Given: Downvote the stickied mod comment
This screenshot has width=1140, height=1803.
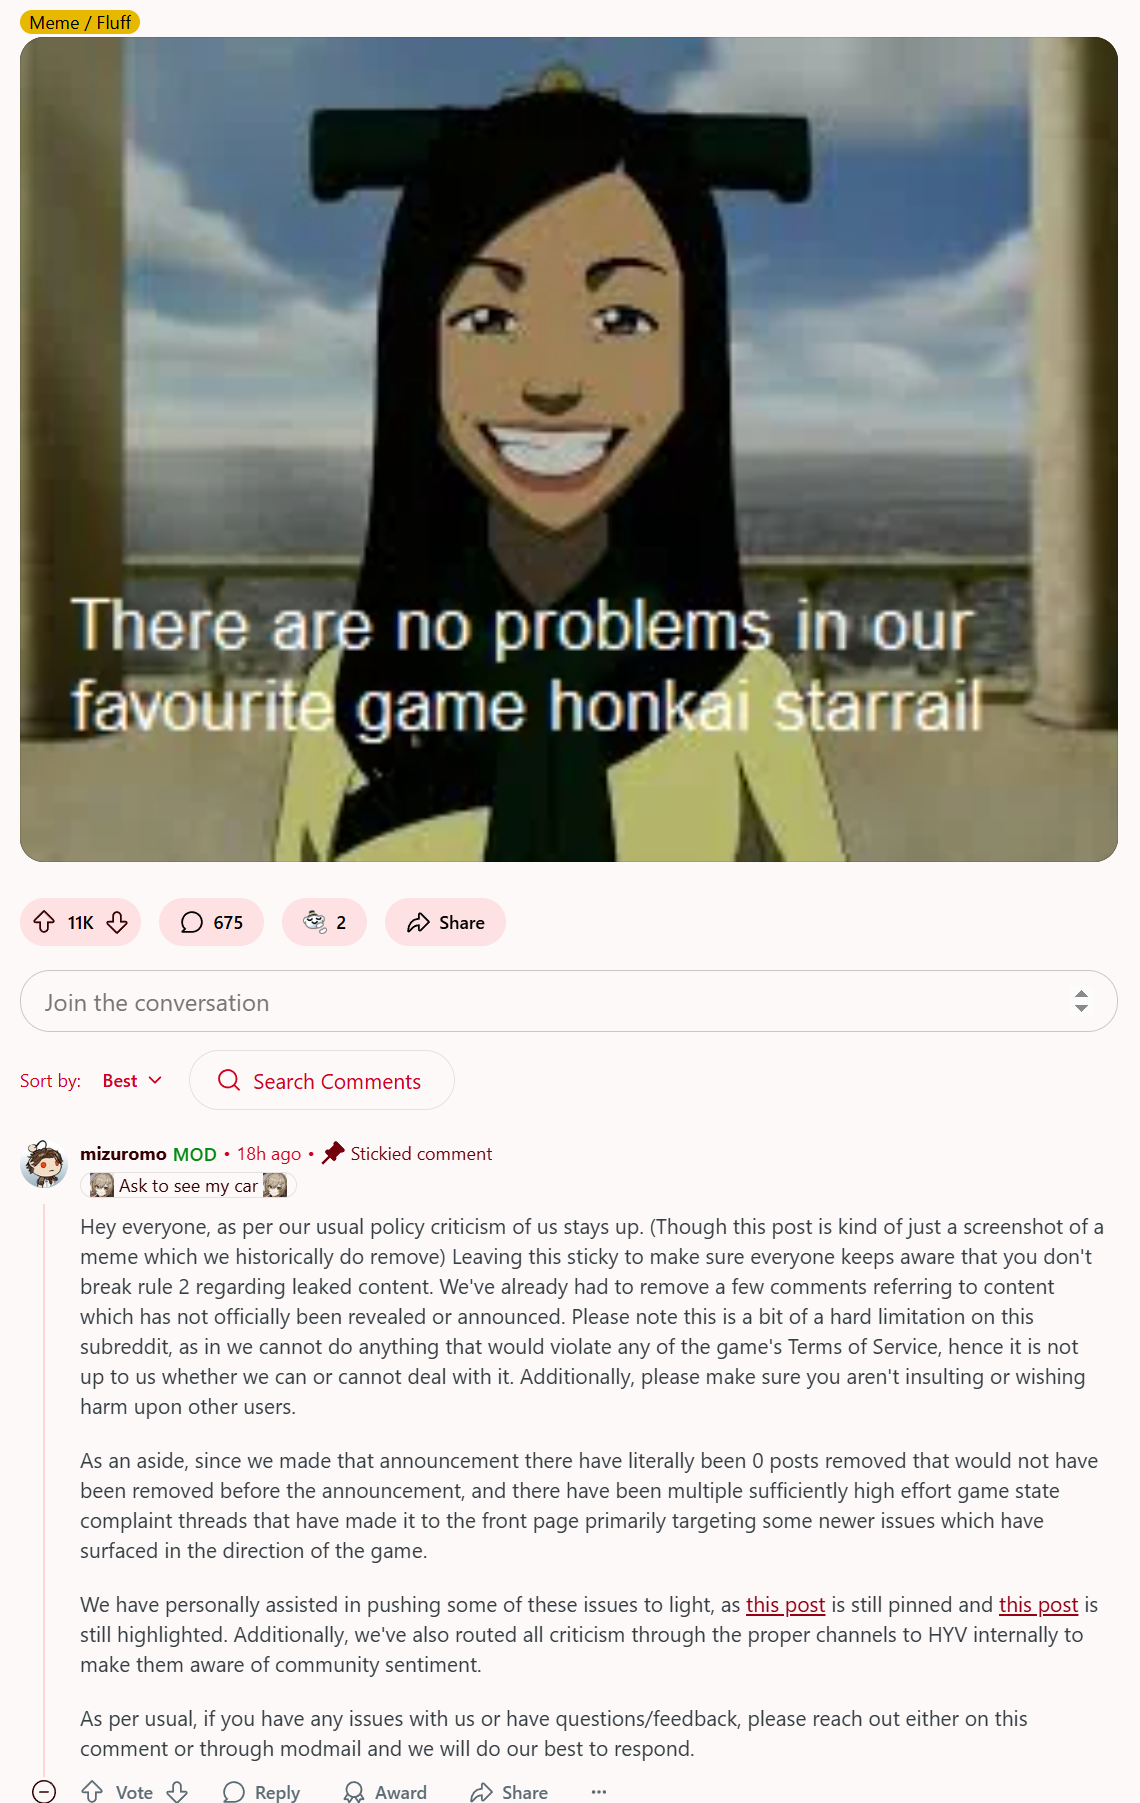Looking at the screenshot, I should point(177,1791).
